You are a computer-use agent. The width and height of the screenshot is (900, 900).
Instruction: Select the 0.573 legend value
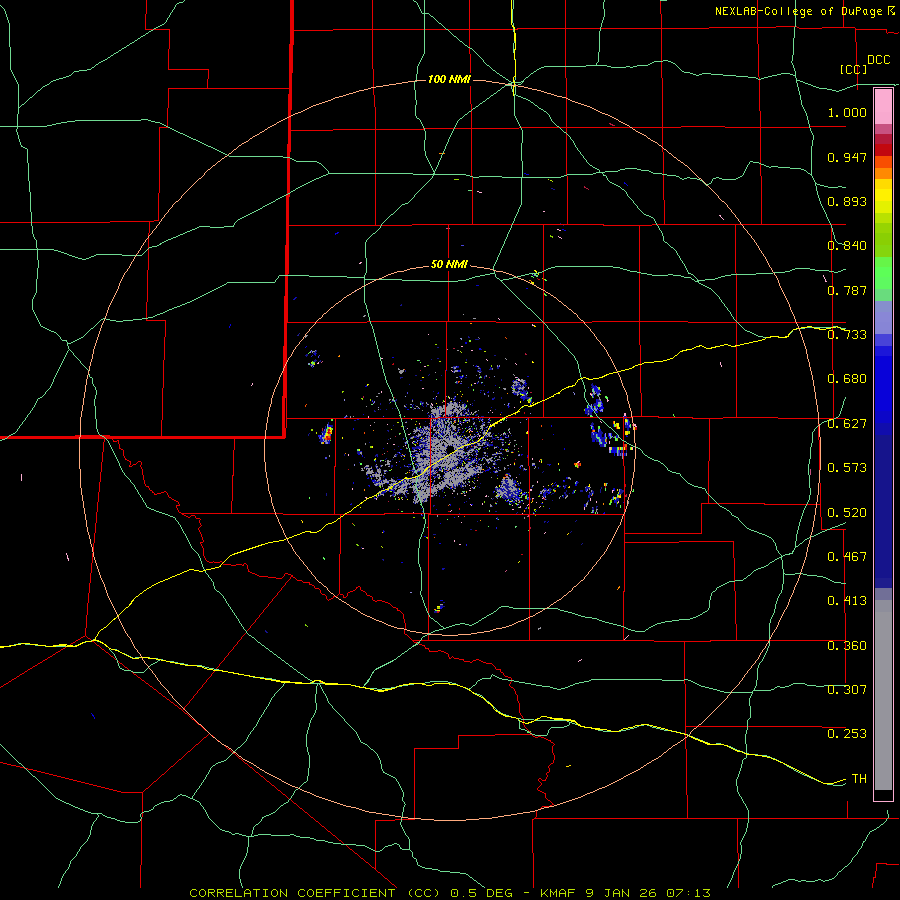(x=847, y=468)
